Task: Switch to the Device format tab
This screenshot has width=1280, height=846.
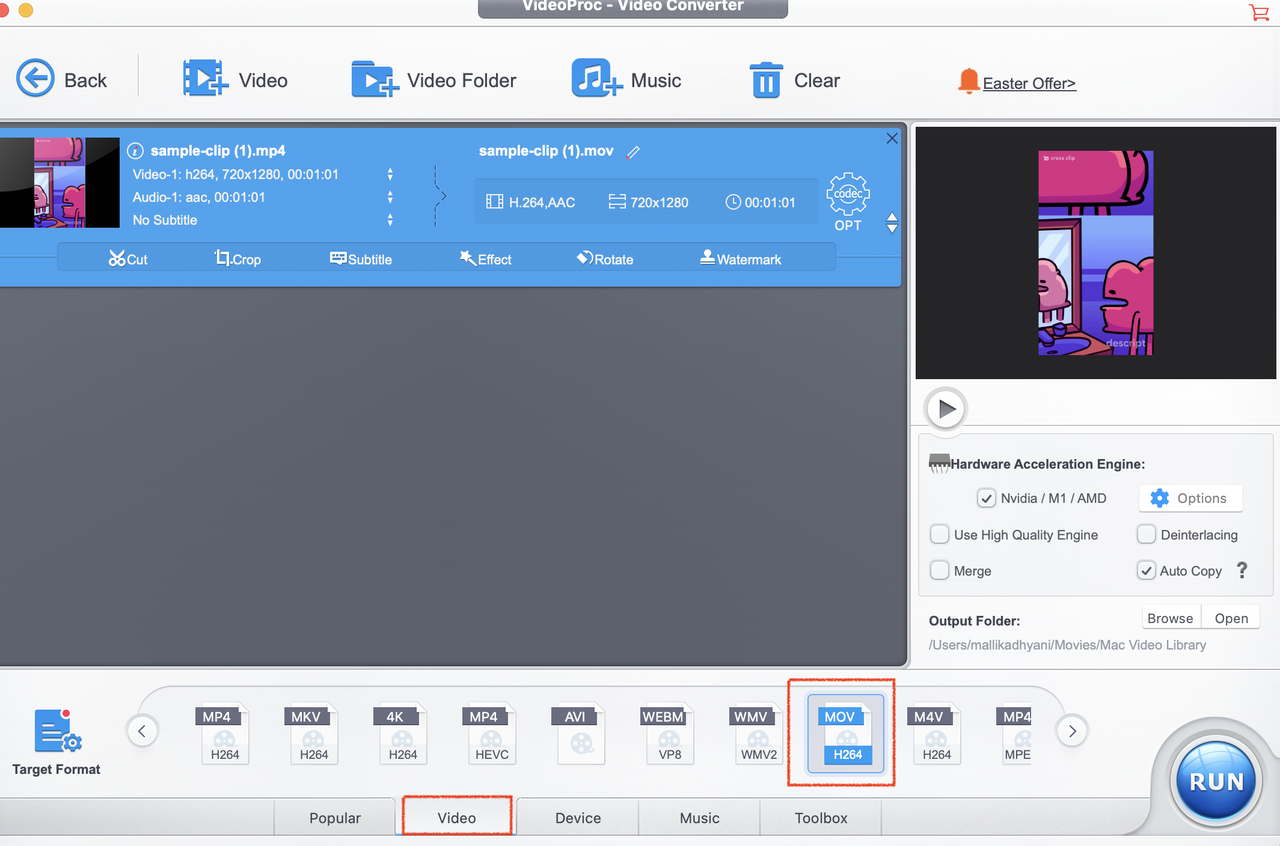Action: pyautogui.click(x=577, y=817)
